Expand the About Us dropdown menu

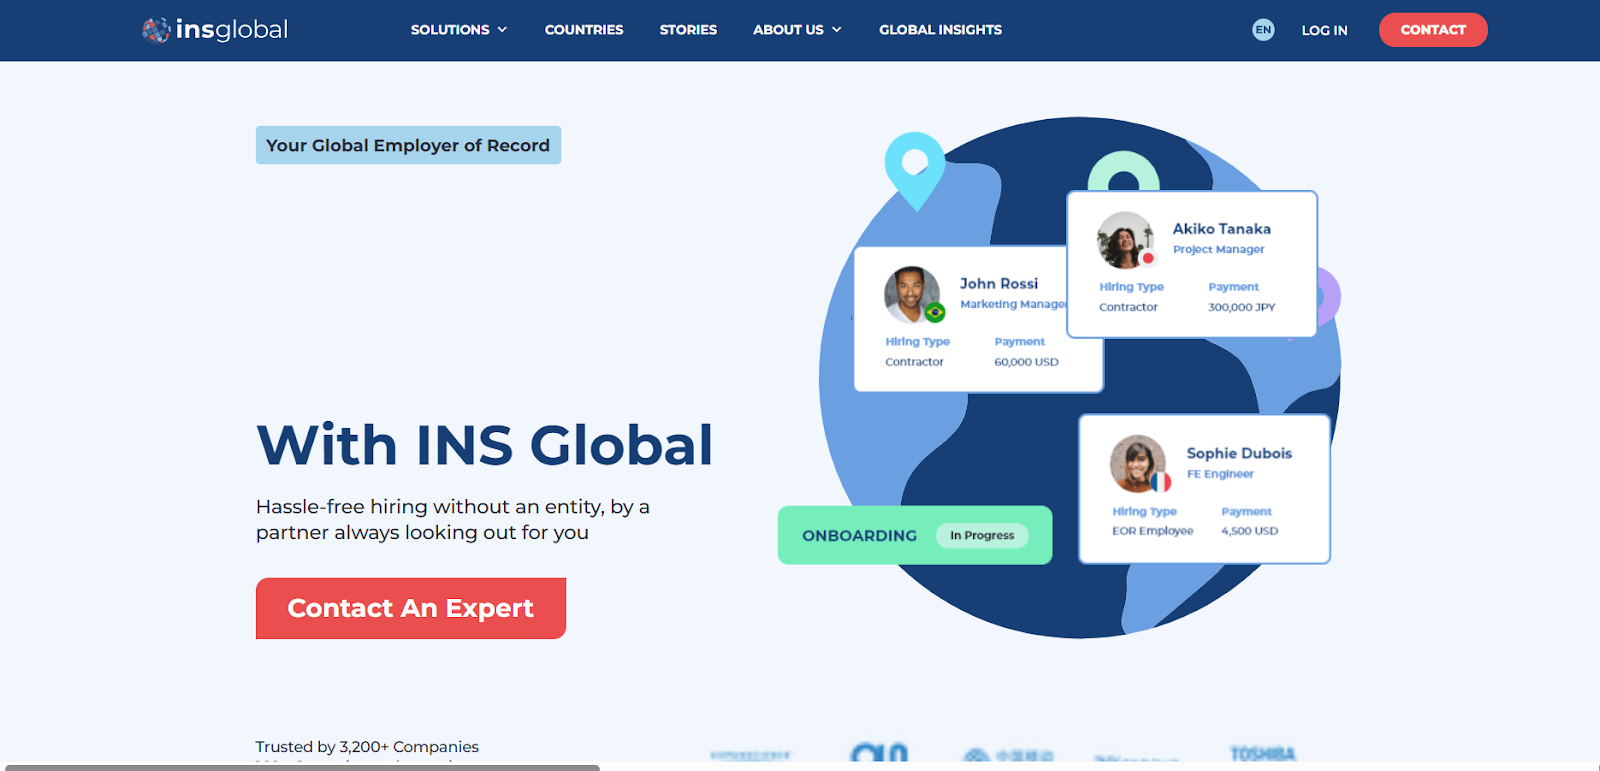click(797, 30)
